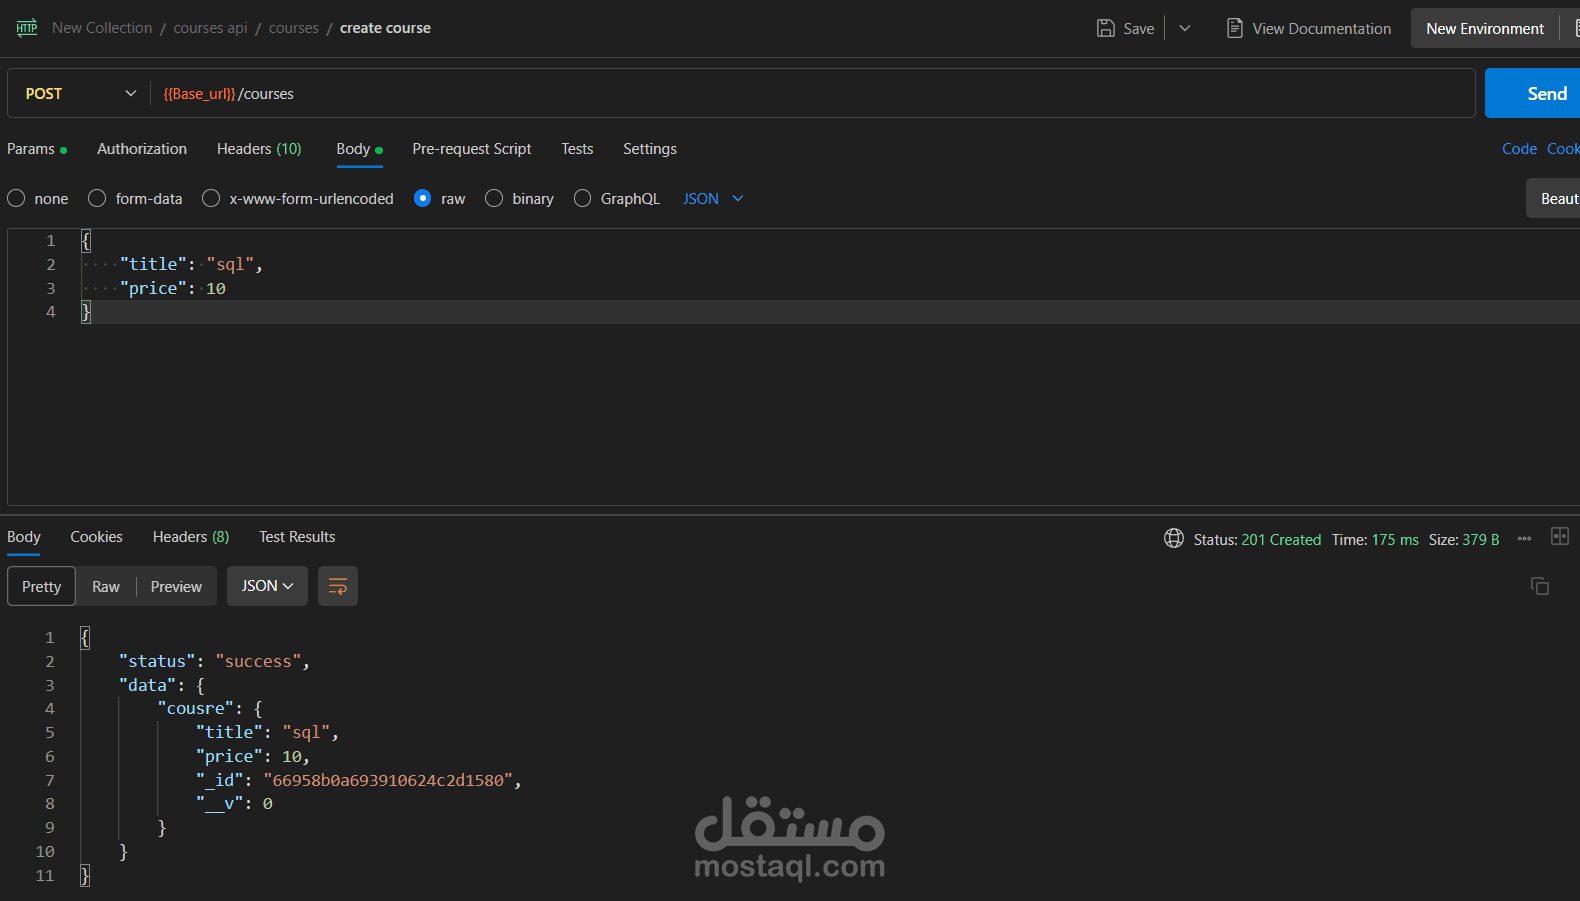This screenshot has height=901, width=1580.
Task: Open the response Cookies tab
Action: [96, 537]
